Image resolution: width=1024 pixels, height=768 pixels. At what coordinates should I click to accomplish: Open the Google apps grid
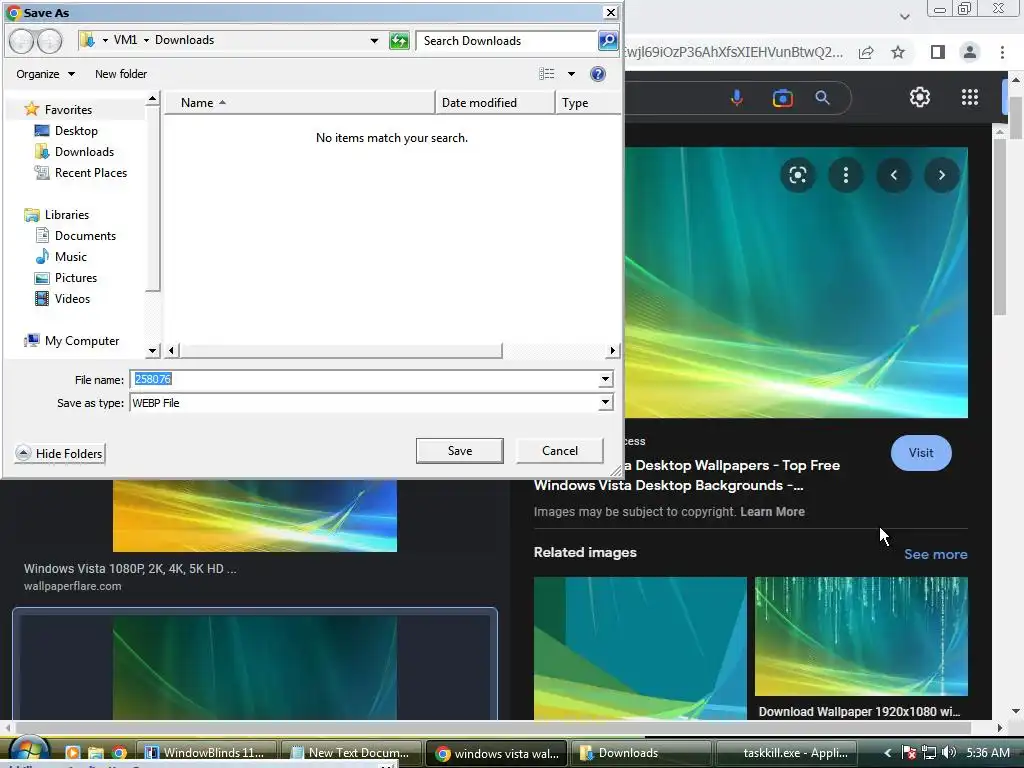point(970,97)
